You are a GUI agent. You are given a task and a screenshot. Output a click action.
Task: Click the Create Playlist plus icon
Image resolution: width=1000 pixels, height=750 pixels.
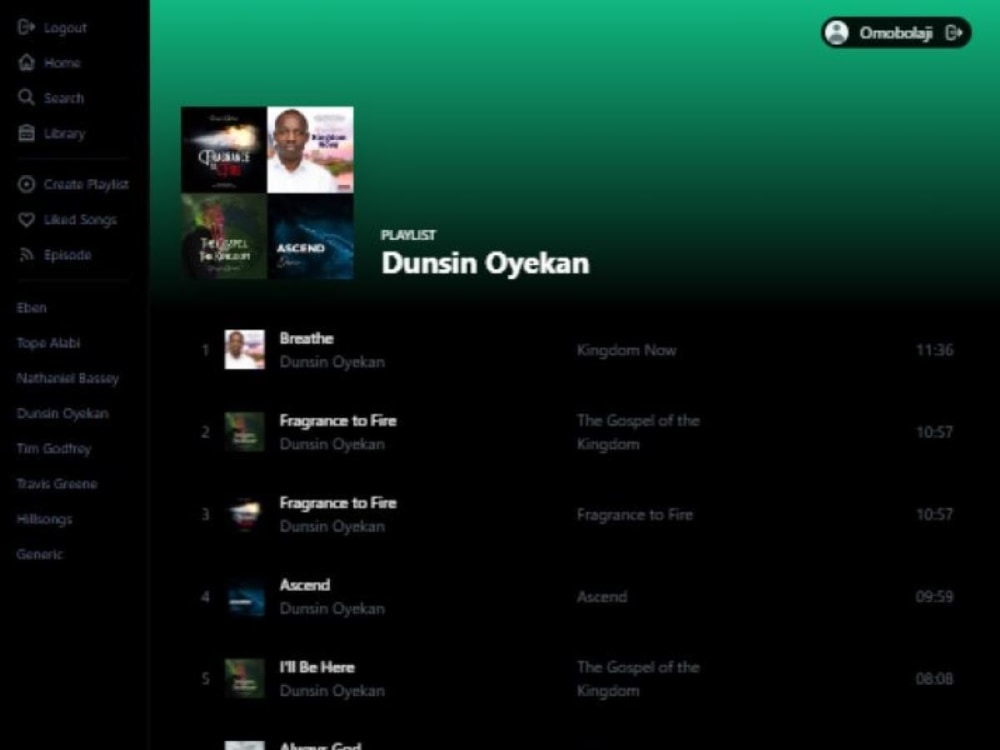click(x=26, y=184)
